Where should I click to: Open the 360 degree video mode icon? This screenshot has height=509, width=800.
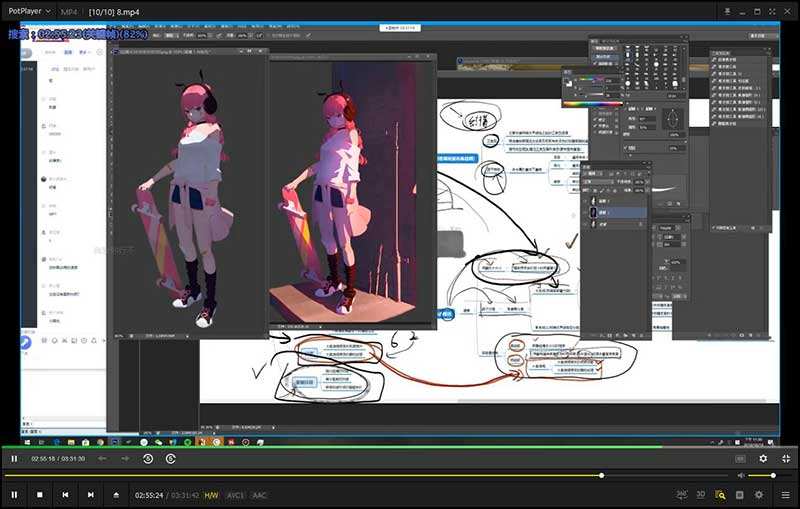(x=682, y=495)
